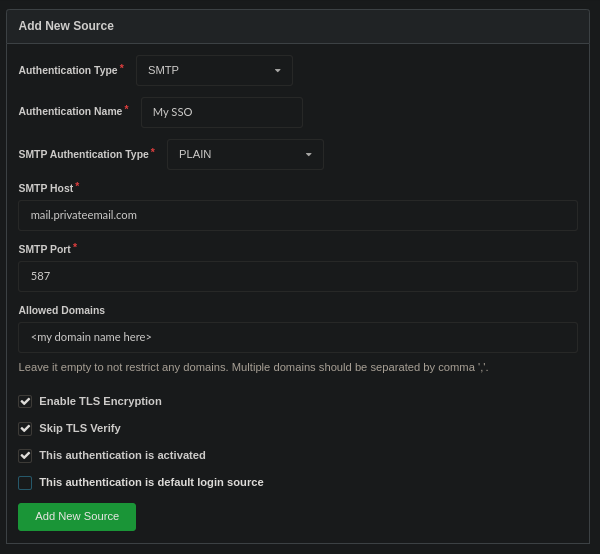Click the SMTP Authentication Type label
Viewport: 600px width, 554px height.
84,154
